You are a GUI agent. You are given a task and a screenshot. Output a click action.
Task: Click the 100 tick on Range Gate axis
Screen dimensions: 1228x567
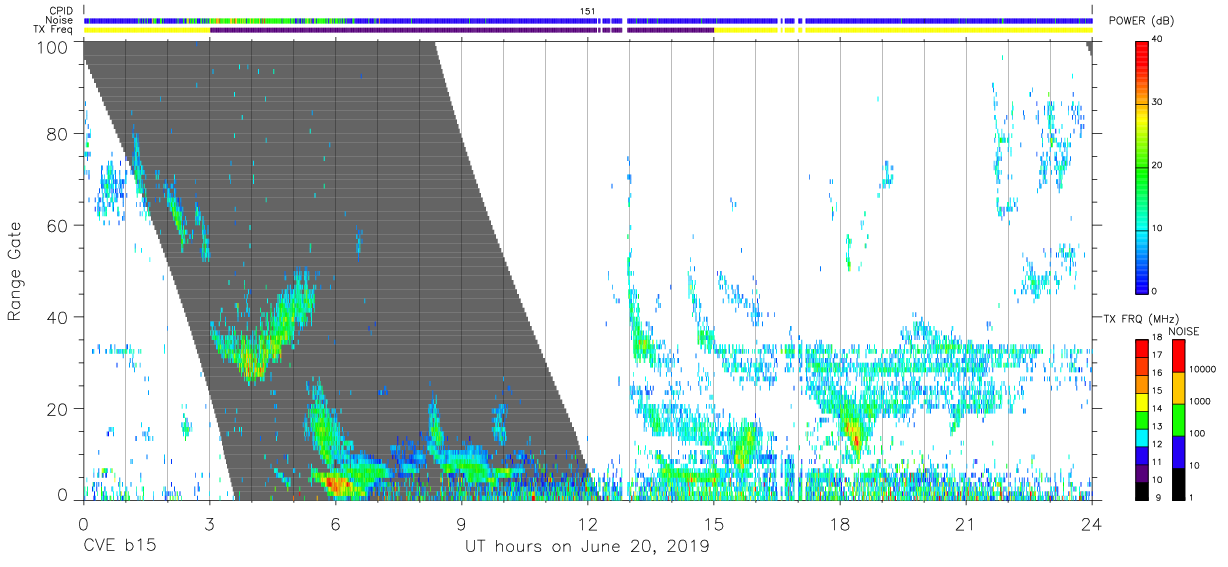pos(54,46)
